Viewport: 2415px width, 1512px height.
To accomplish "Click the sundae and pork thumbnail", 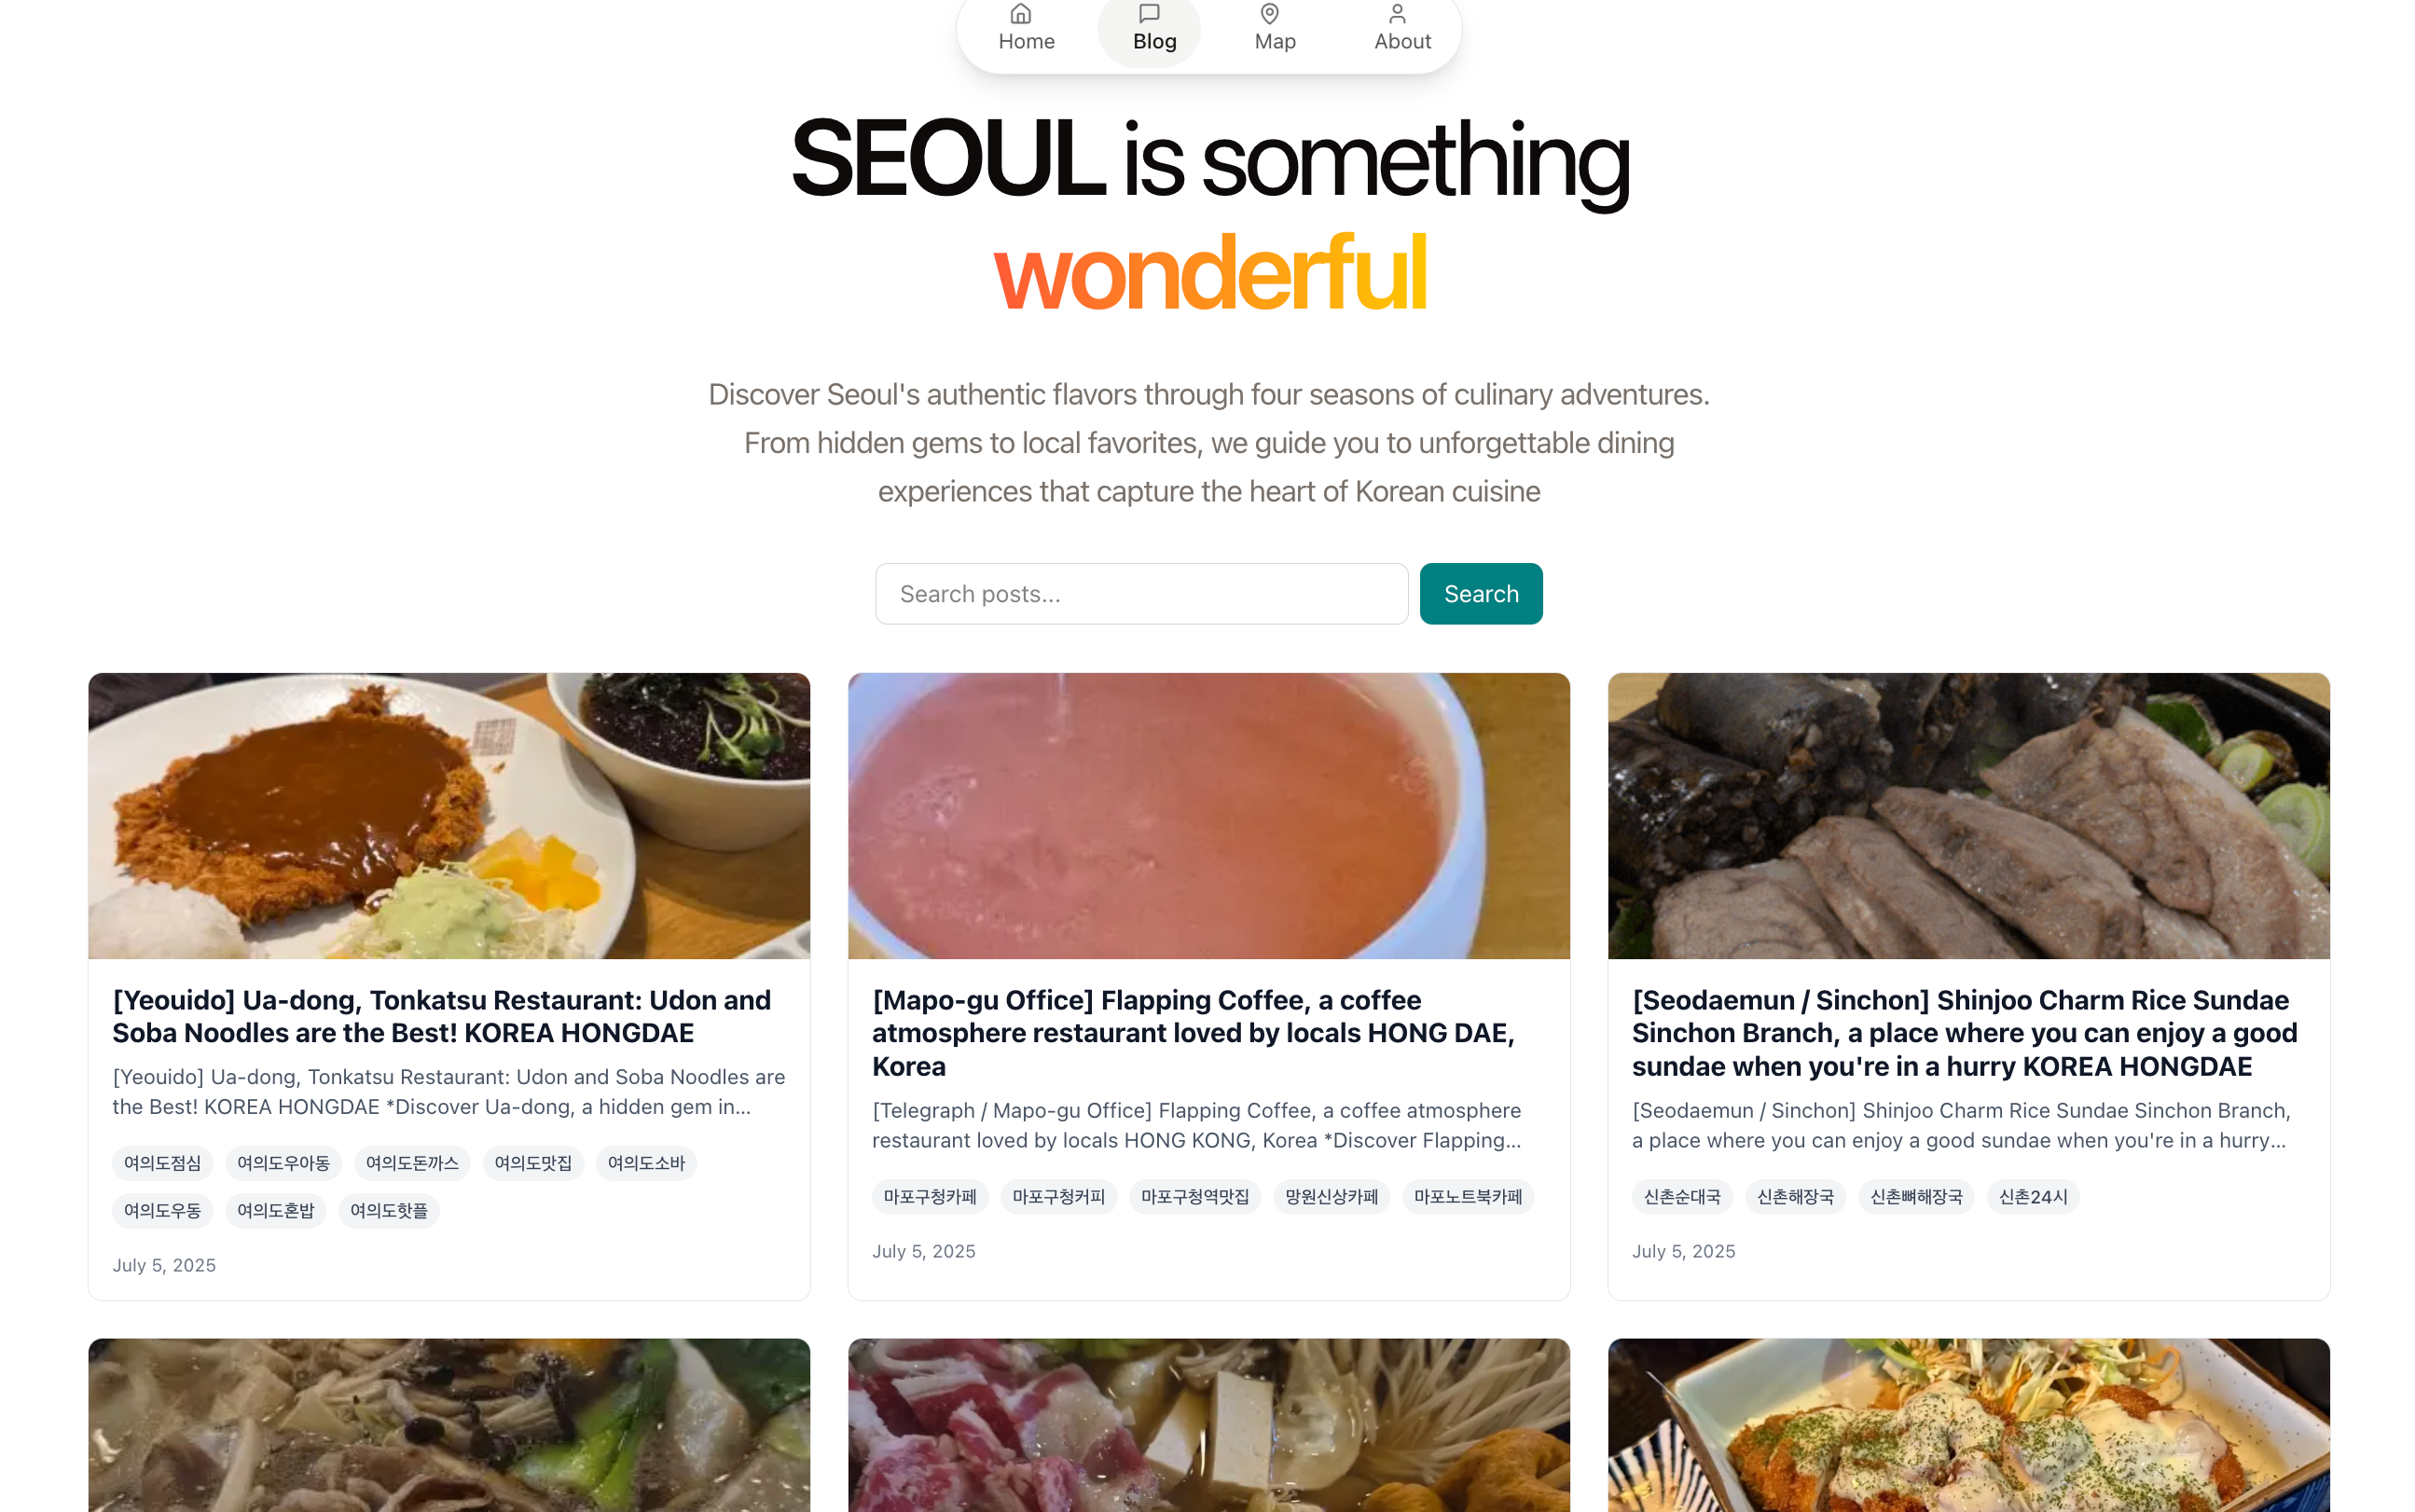I will (x=1967, y=815).
